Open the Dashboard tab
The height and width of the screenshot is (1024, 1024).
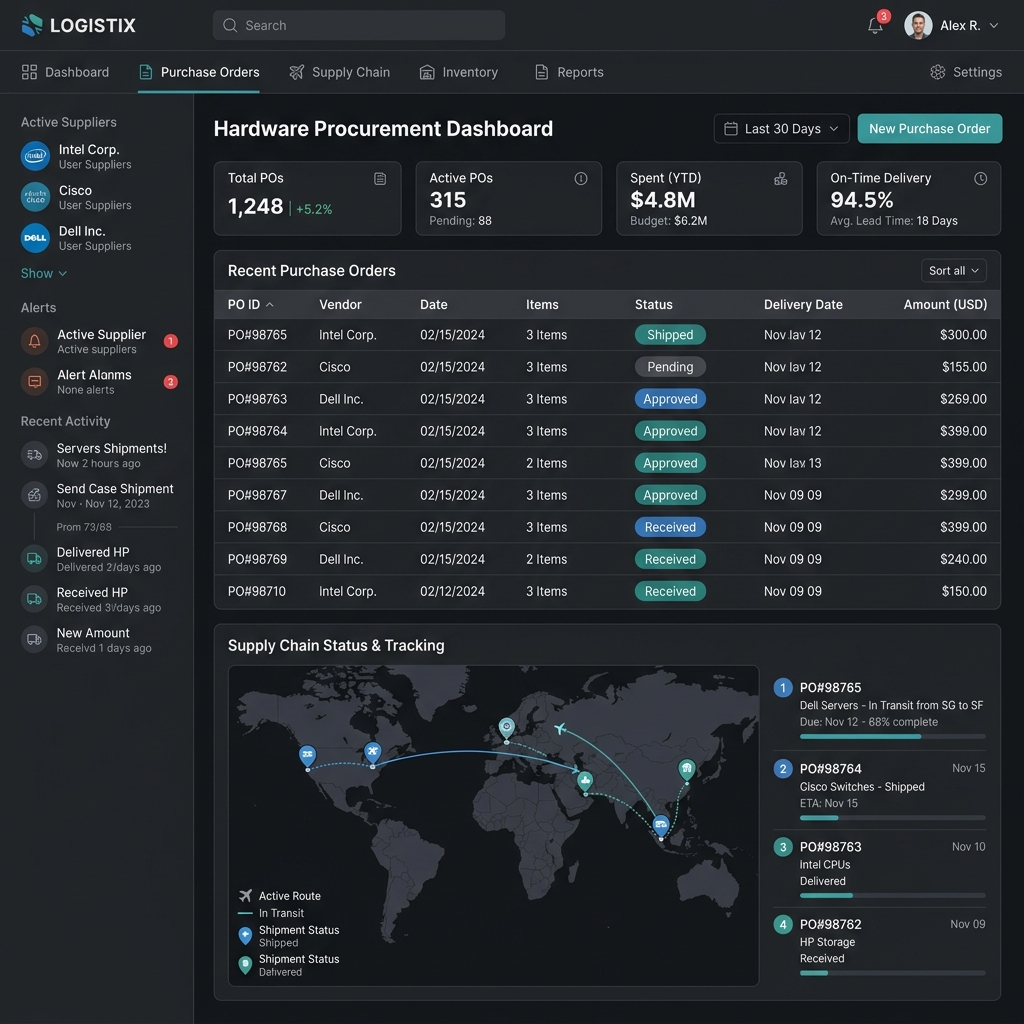pyautogui.click(x=65, y=72)
